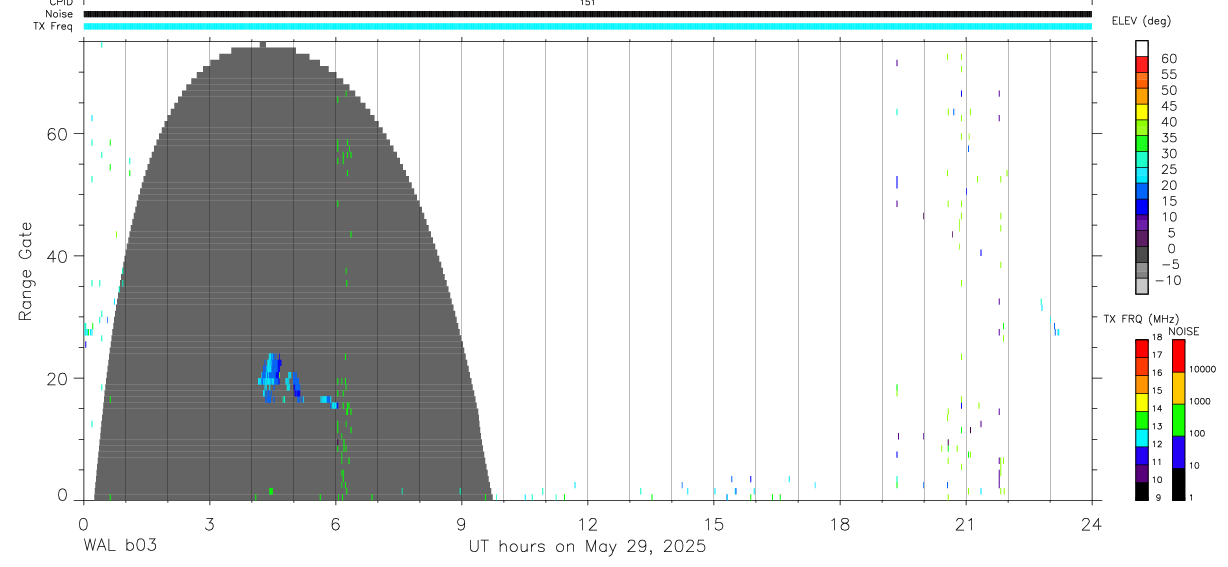
Task: Click the black TX FRQ segment between 10 and 9
Action: tap(1142, 491)
